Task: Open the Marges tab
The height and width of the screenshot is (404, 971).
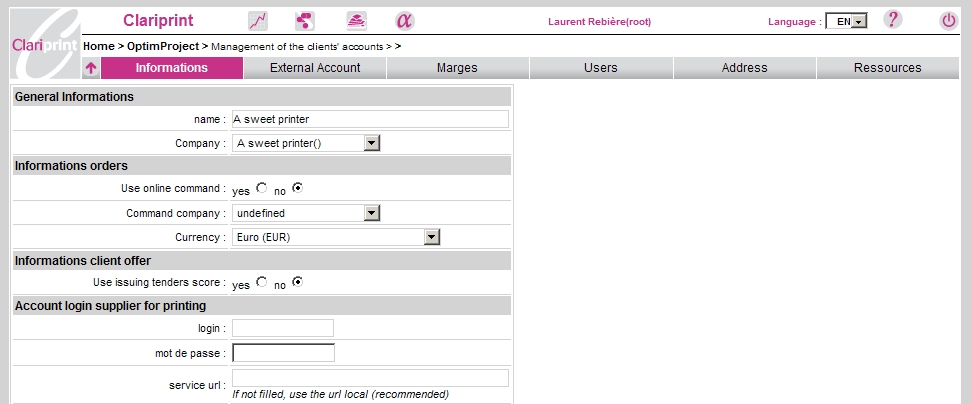Action: pyautogui.click(x=457, y=68)
